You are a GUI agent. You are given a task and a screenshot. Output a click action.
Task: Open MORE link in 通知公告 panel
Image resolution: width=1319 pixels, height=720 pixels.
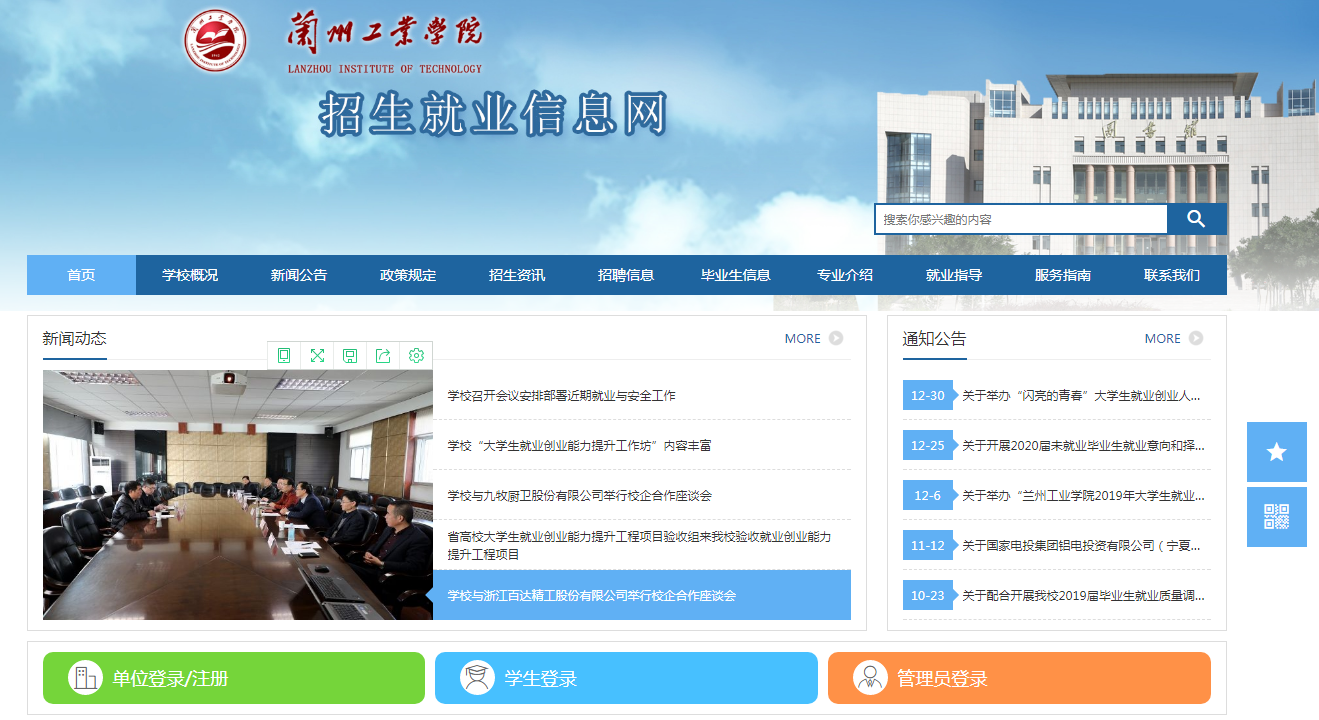[x=1163, y=338]
